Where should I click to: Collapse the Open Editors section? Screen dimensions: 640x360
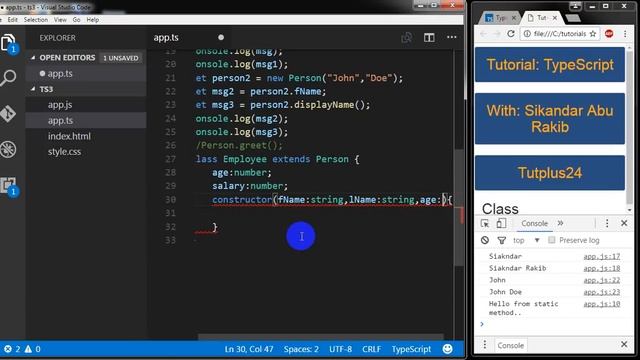click(x=33, y=58)
